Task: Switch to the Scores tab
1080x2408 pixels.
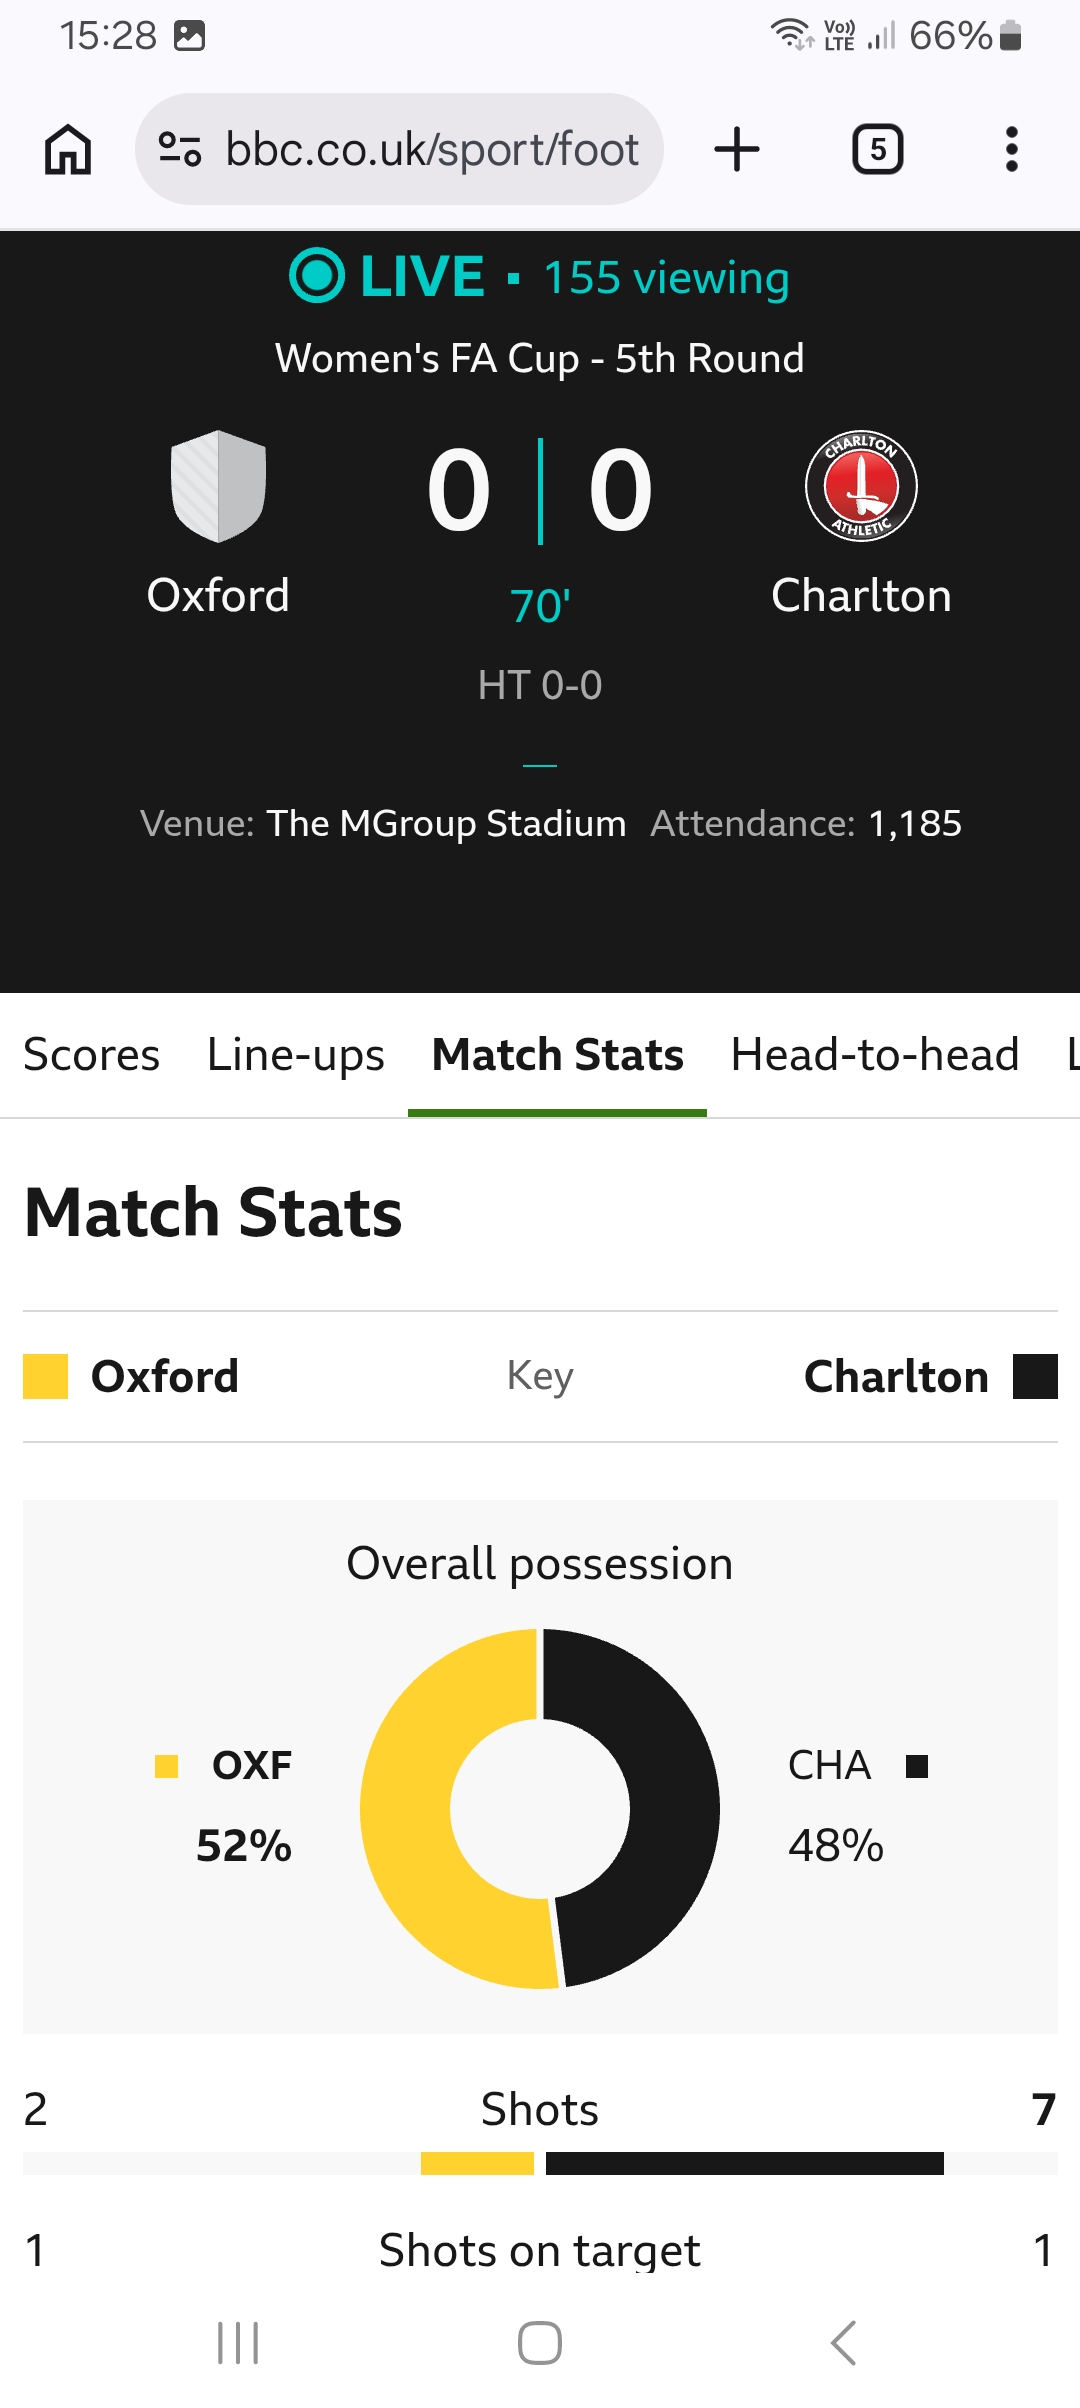Action: click(91, 1055)
